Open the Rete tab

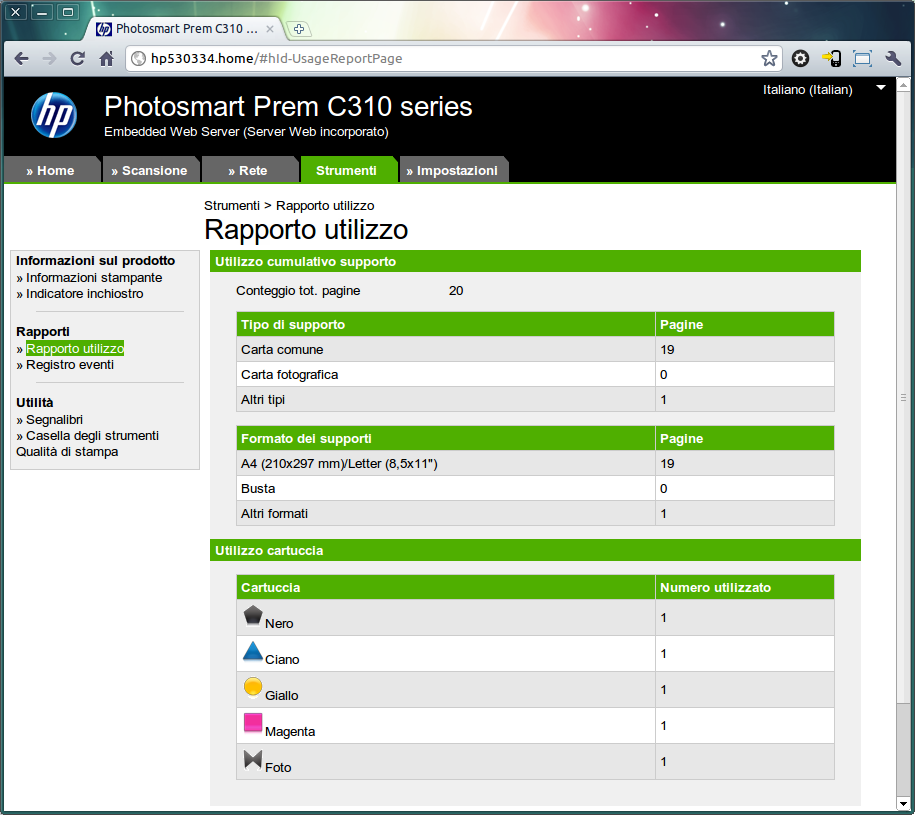[248, 170]
